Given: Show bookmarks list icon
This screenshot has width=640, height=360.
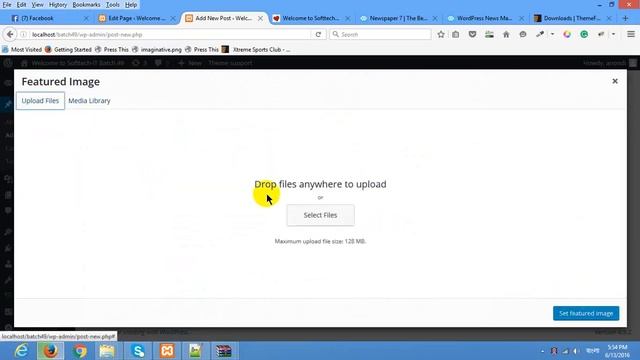Looking at the screenshot, I should pos(456,35).
